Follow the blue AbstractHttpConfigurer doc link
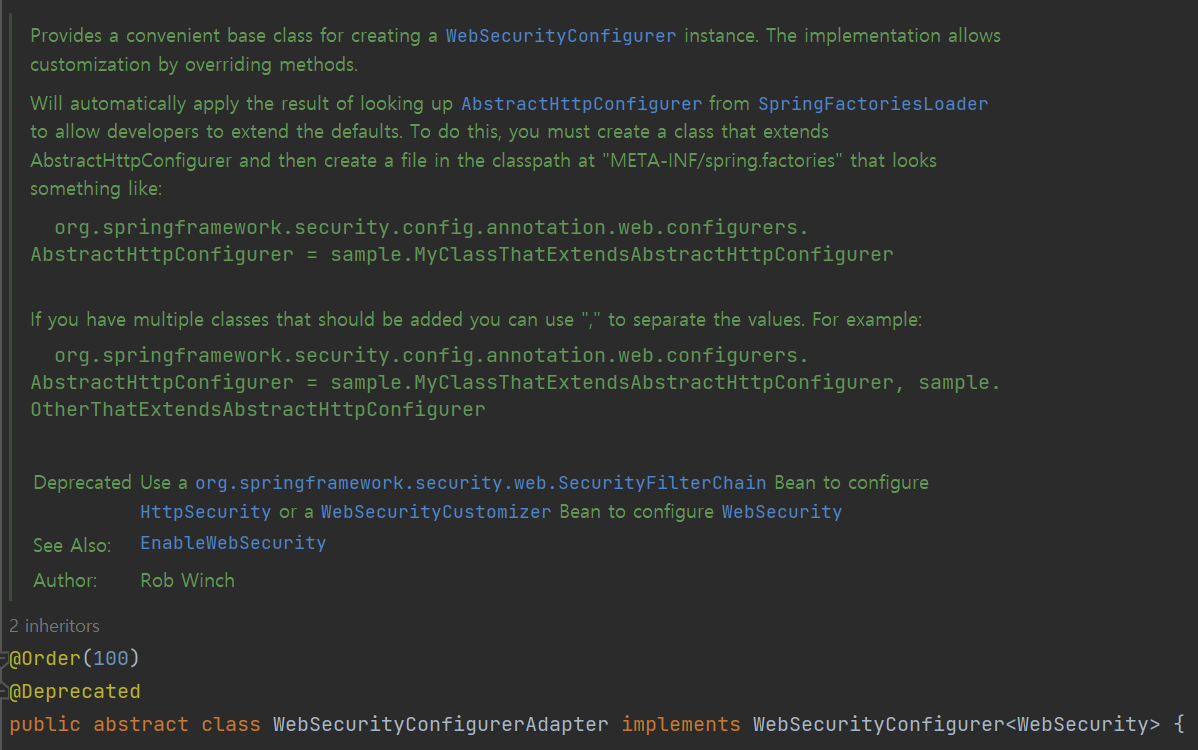 (x=581, y=104)
